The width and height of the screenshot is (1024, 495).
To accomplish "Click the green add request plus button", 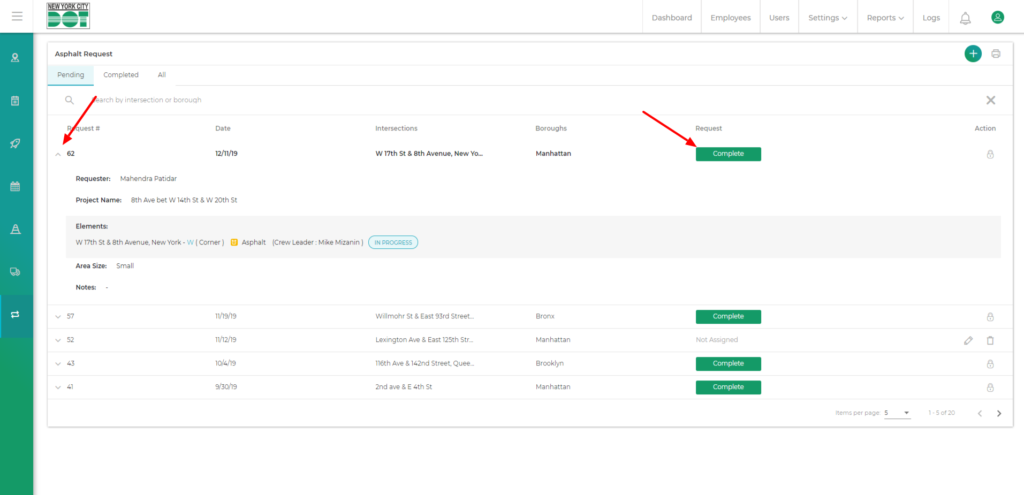I will point(972,54).
